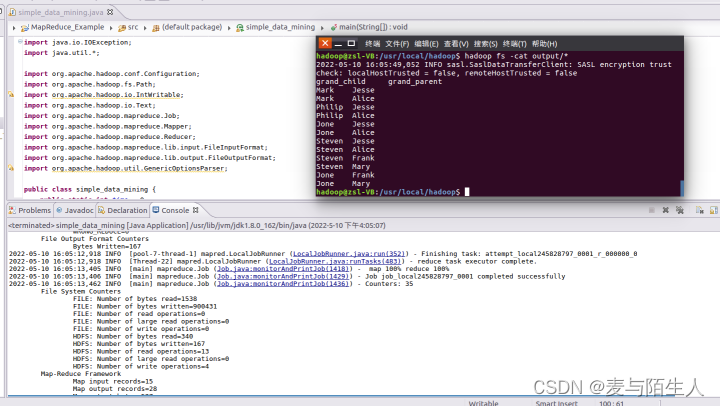Viewport: 720px width, 407px height.
Task: Close the terminal window with orange X
Action: coord(325,43)
